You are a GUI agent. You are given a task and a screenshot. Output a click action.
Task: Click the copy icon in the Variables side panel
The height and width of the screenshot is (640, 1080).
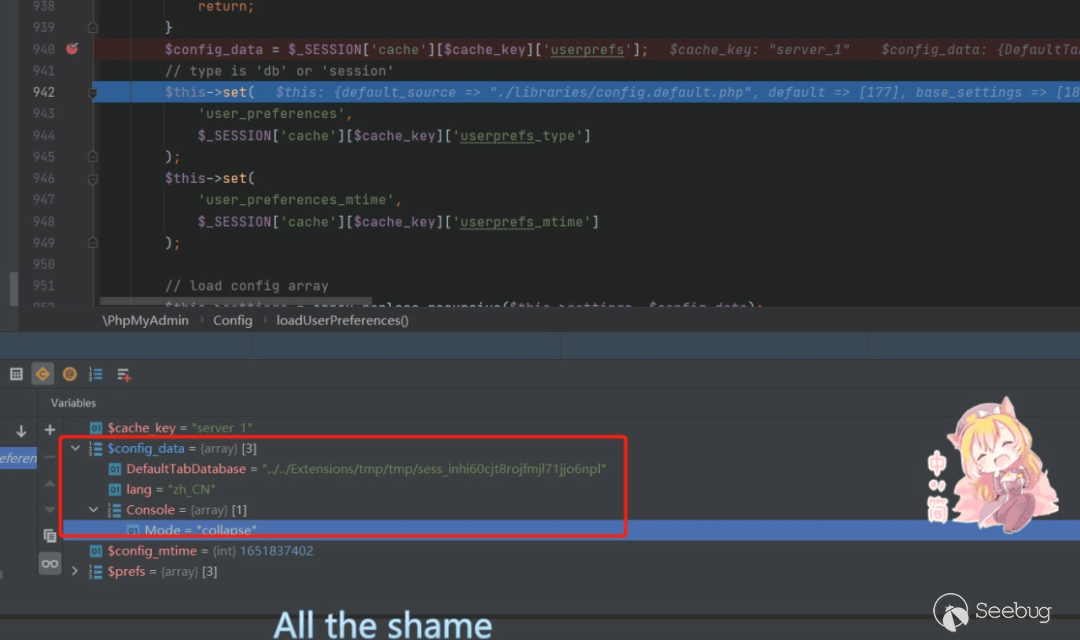50,535
